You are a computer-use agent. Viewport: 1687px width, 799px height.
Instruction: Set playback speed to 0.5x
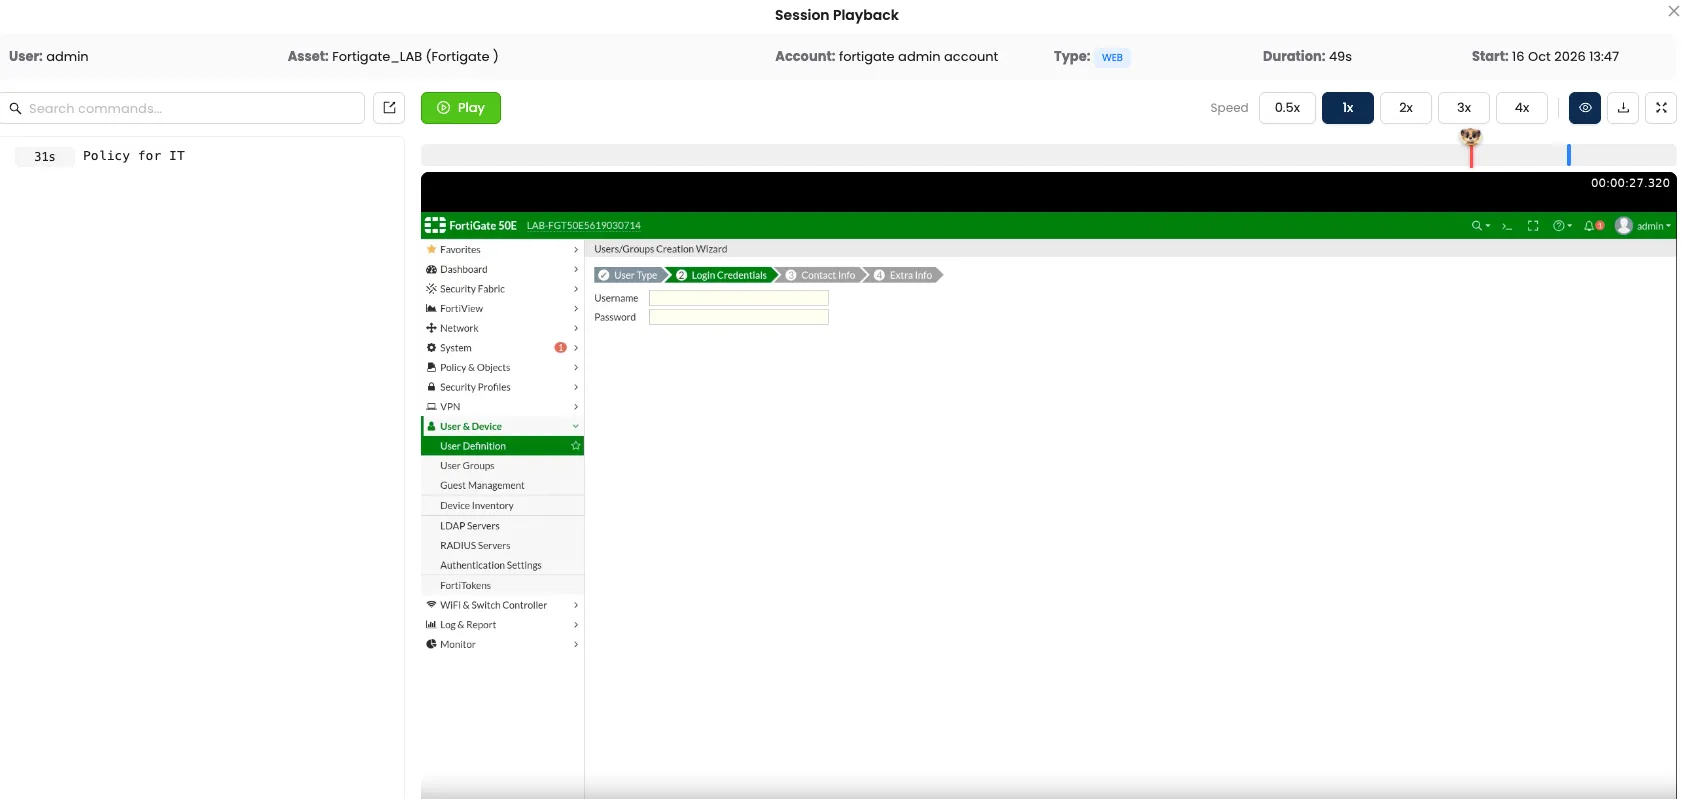pyautogui.click(x=1287, y=108)
